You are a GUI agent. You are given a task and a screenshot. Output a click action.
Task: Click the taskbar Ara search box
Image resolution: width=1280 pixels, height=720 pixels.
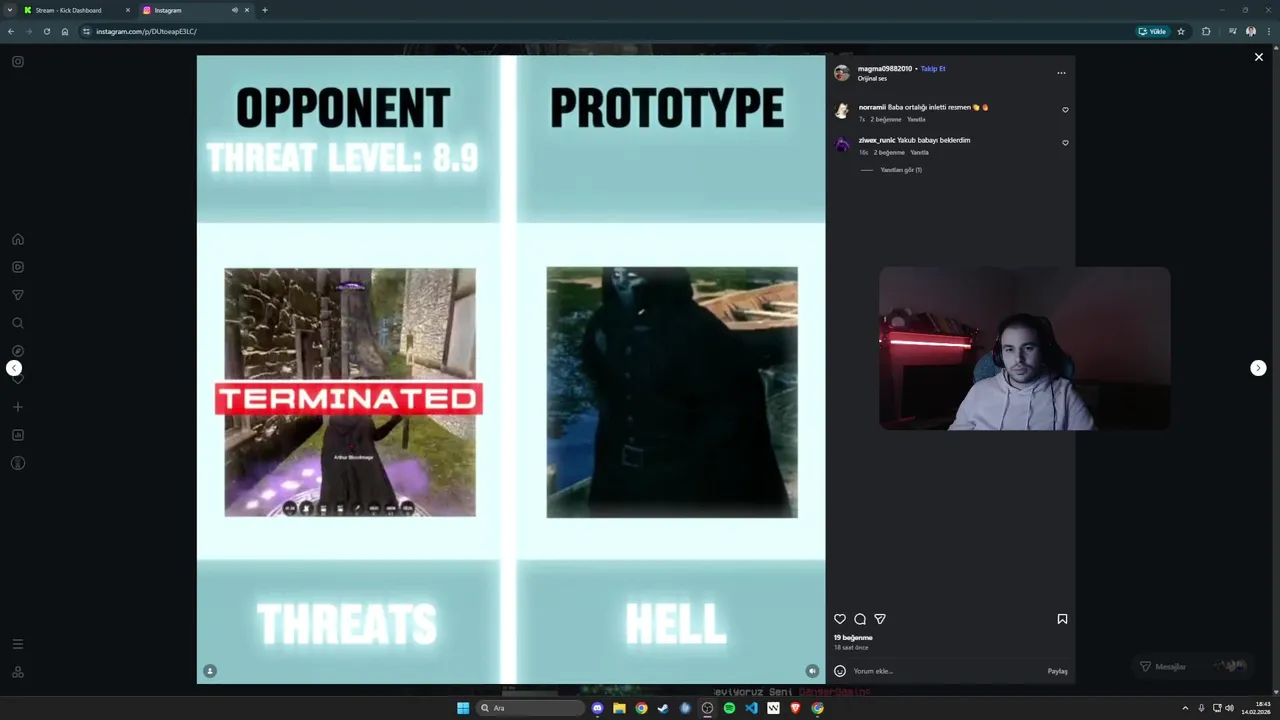tap(530, 708)
